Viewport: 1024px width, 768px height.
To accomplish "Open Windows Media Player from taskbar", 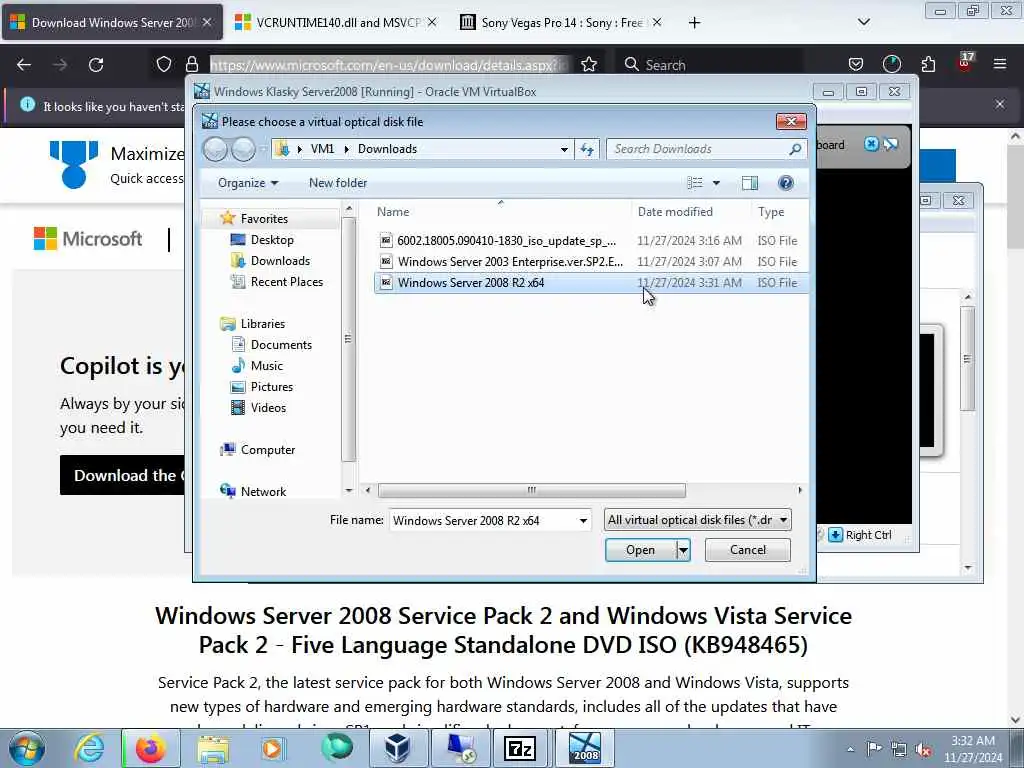I will tap(272, 748).
